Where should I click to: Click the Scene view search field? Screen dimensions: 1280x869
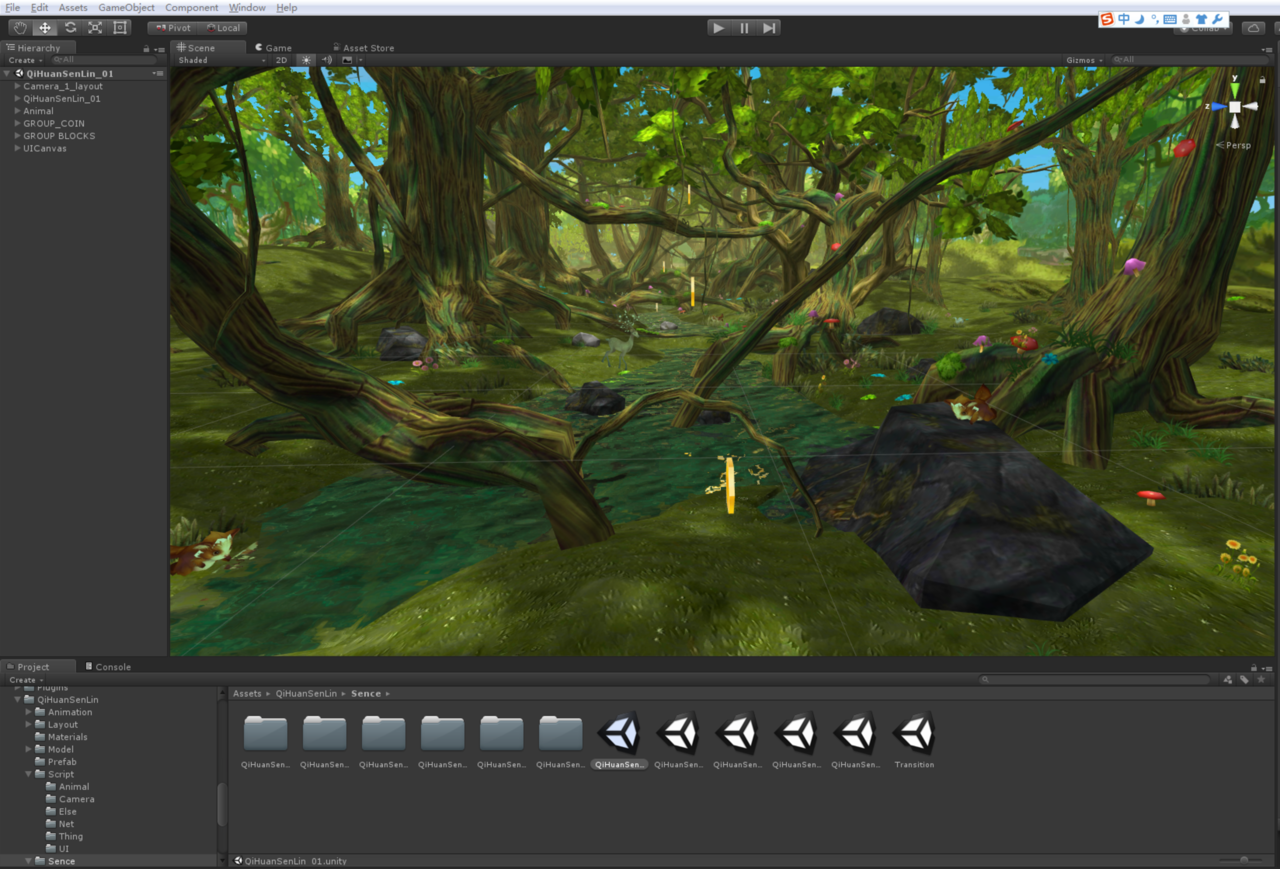[x=1192, y=60]
